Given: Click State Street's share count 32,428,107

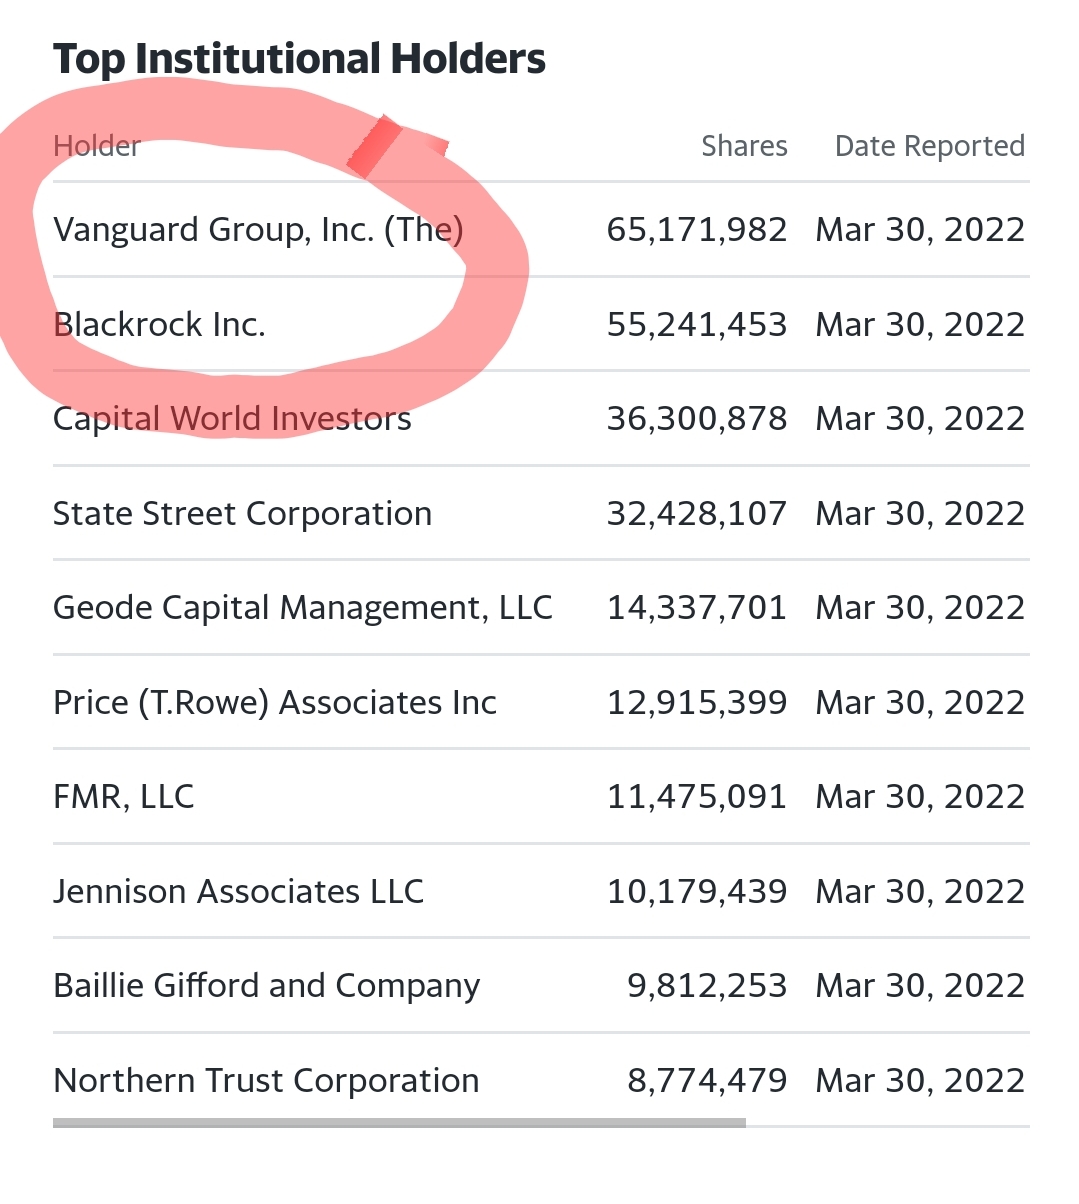Looking at the screenshot, I should pos(697,514).
